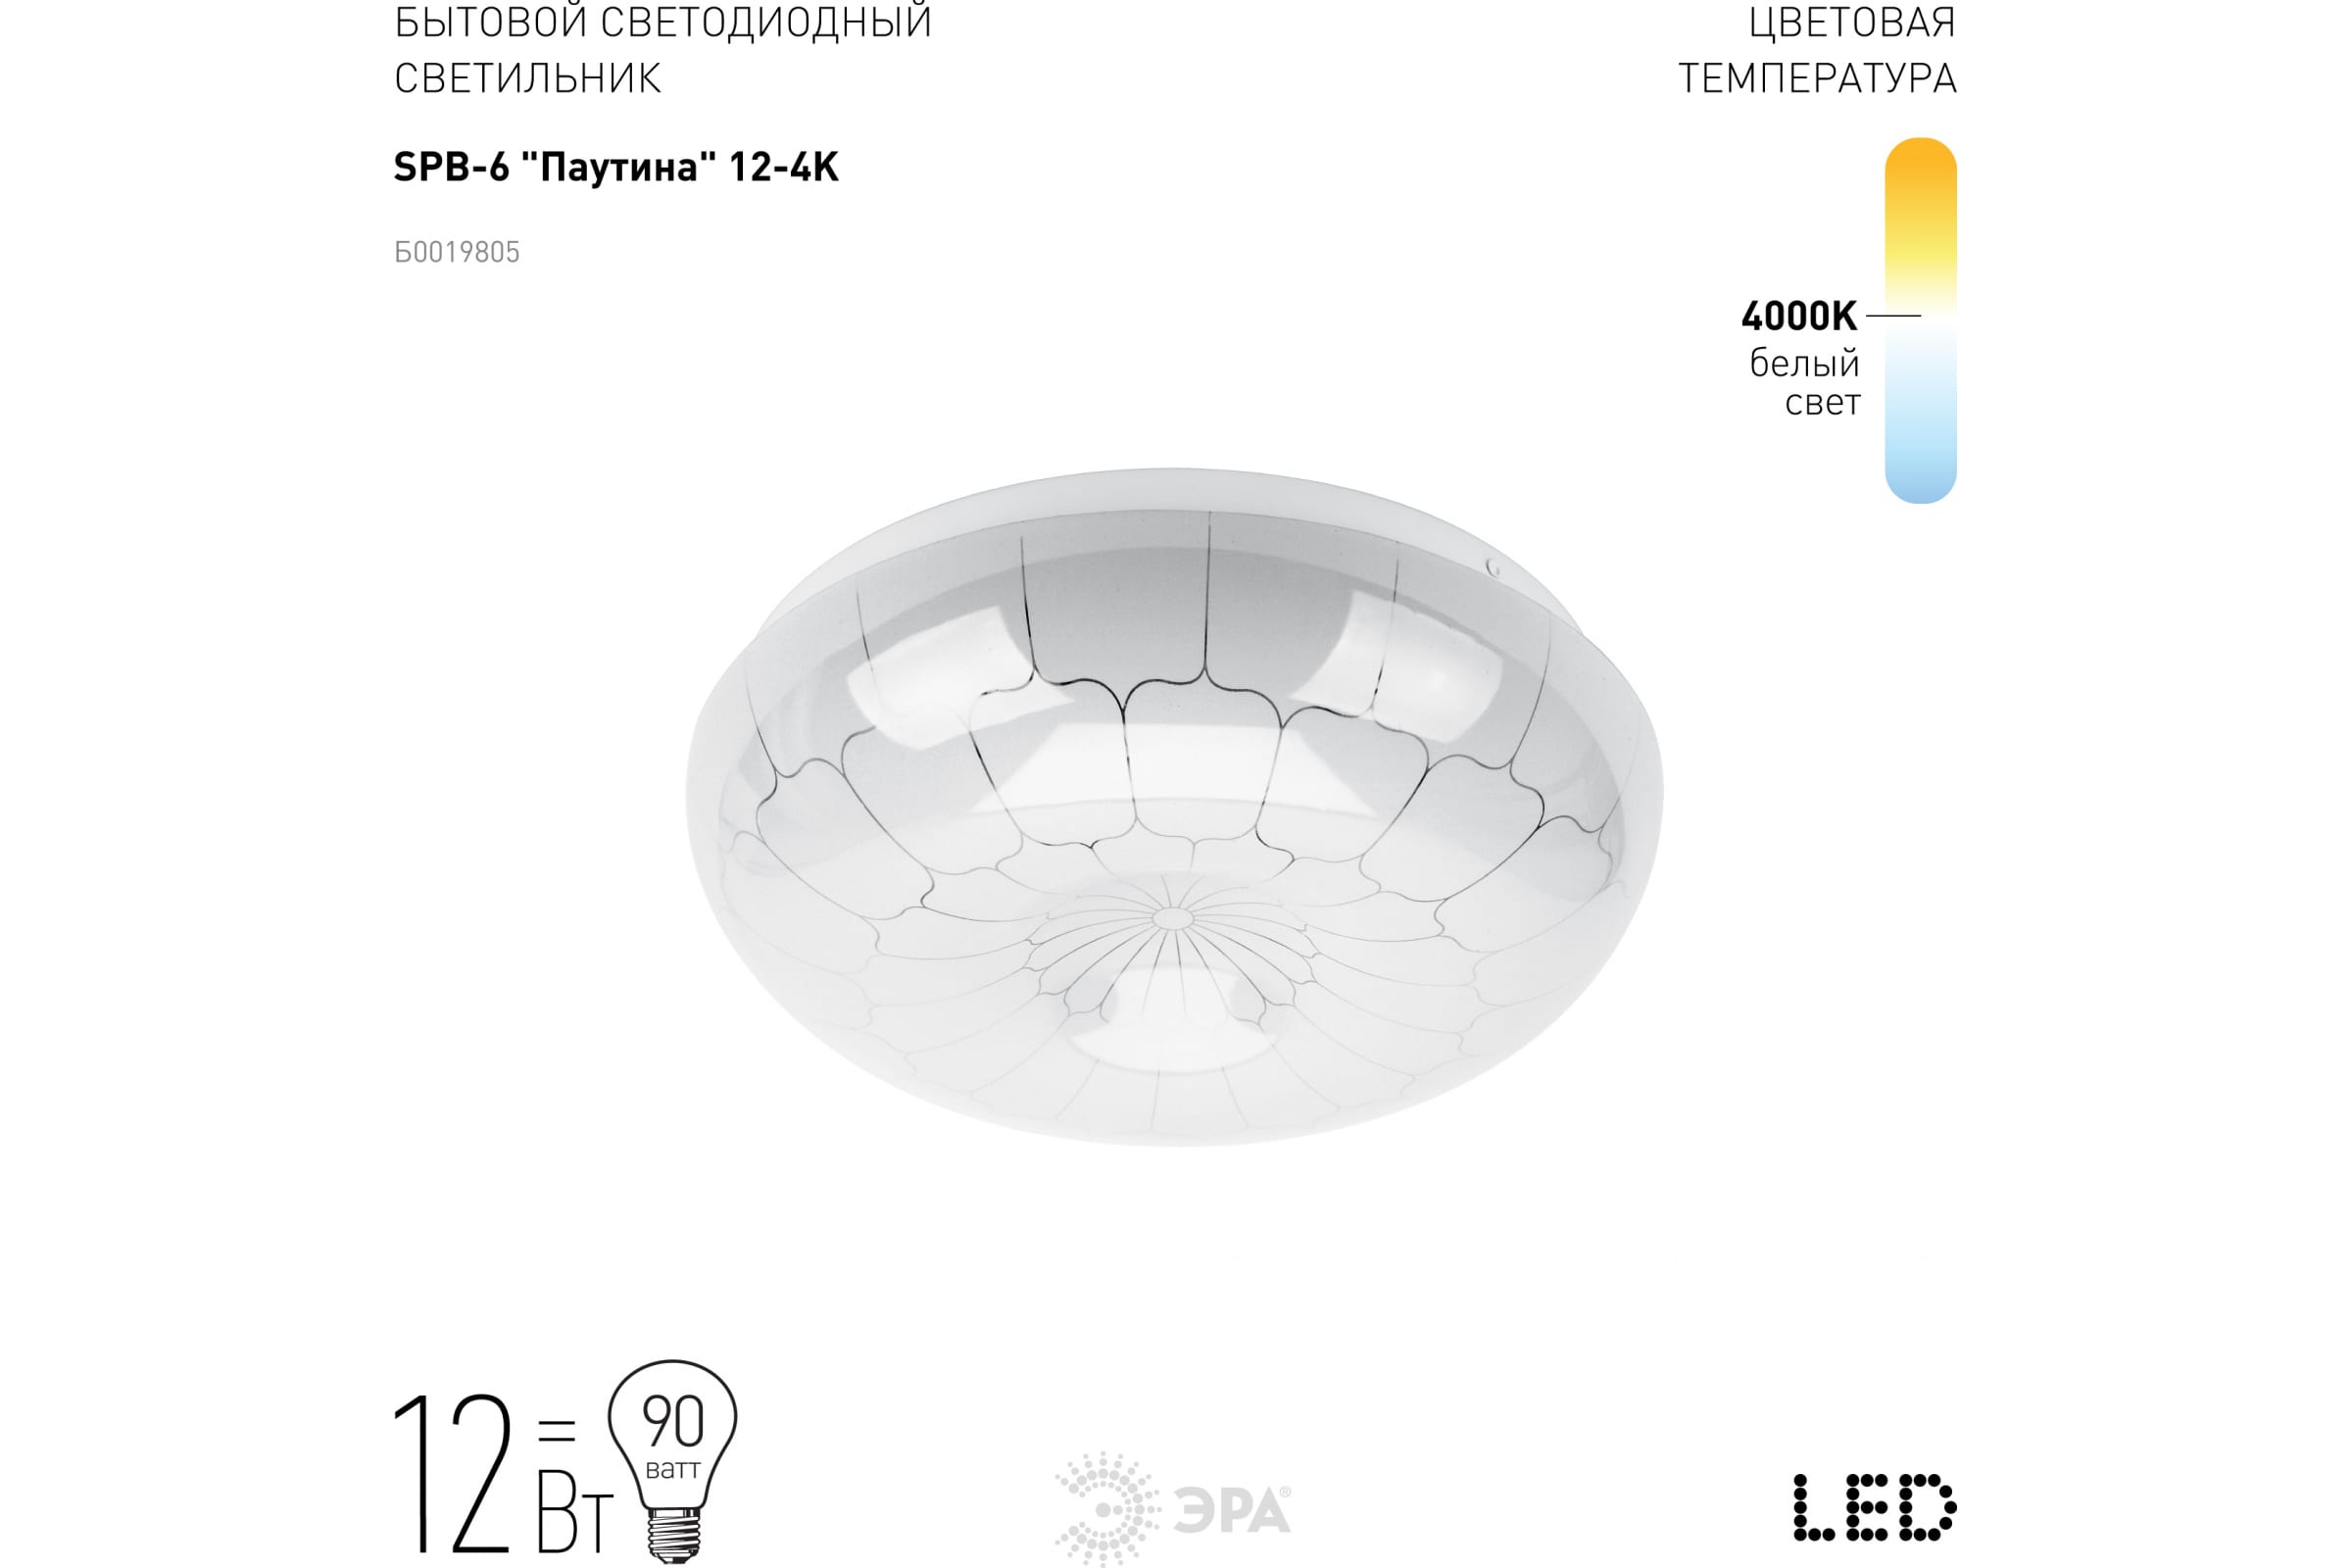The width and height of the screenshot is (2352, 1568).
Task: Click the ЭРА dotted spiral emblem
Action: [x=1106, y=1510]
